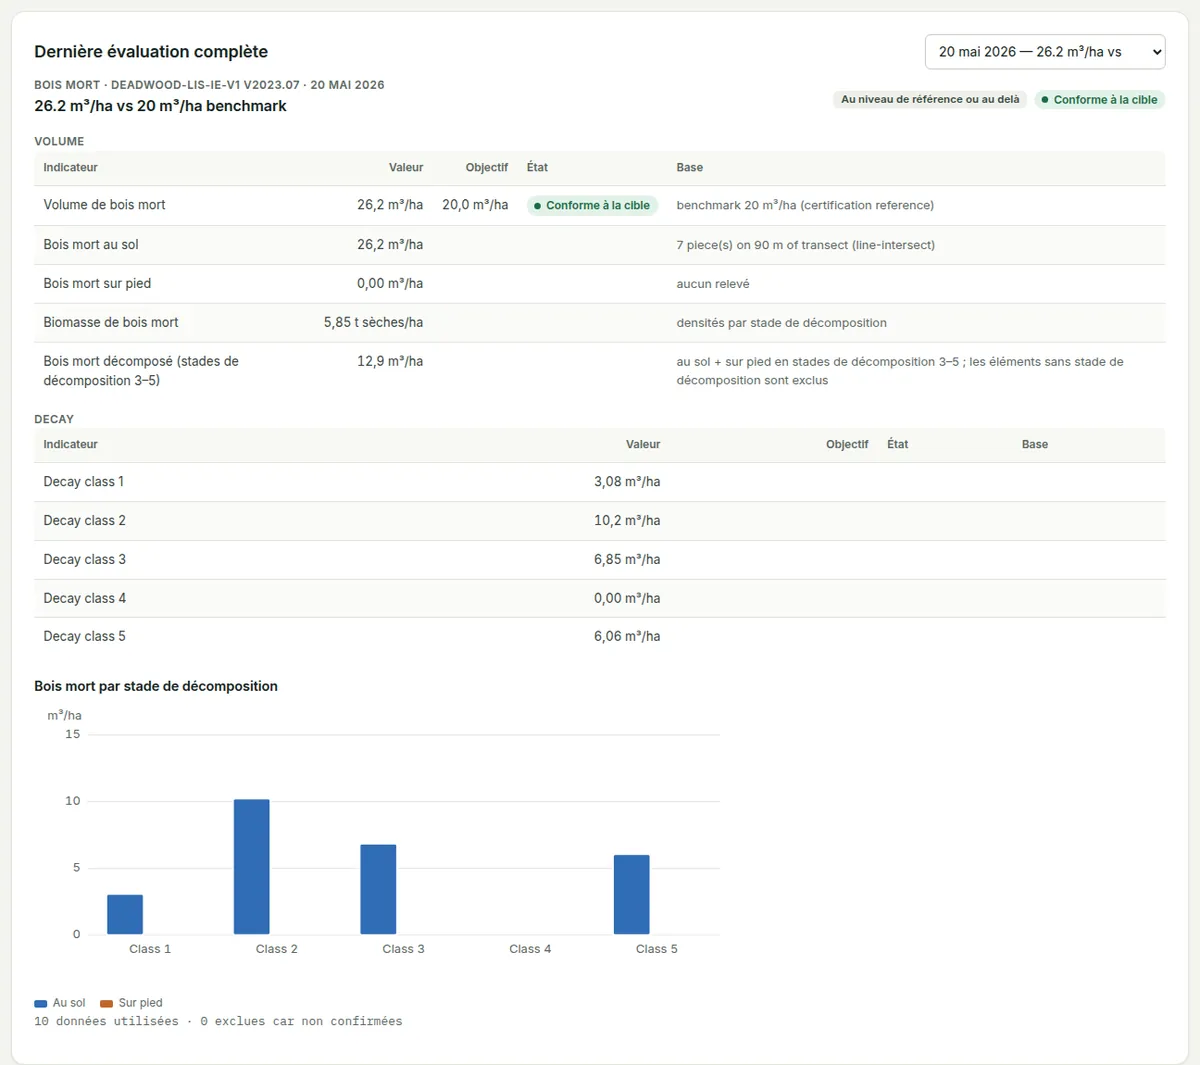1200x1065 pixels.
Task: Open the evaluation date dropdown
Action: 1045,52
